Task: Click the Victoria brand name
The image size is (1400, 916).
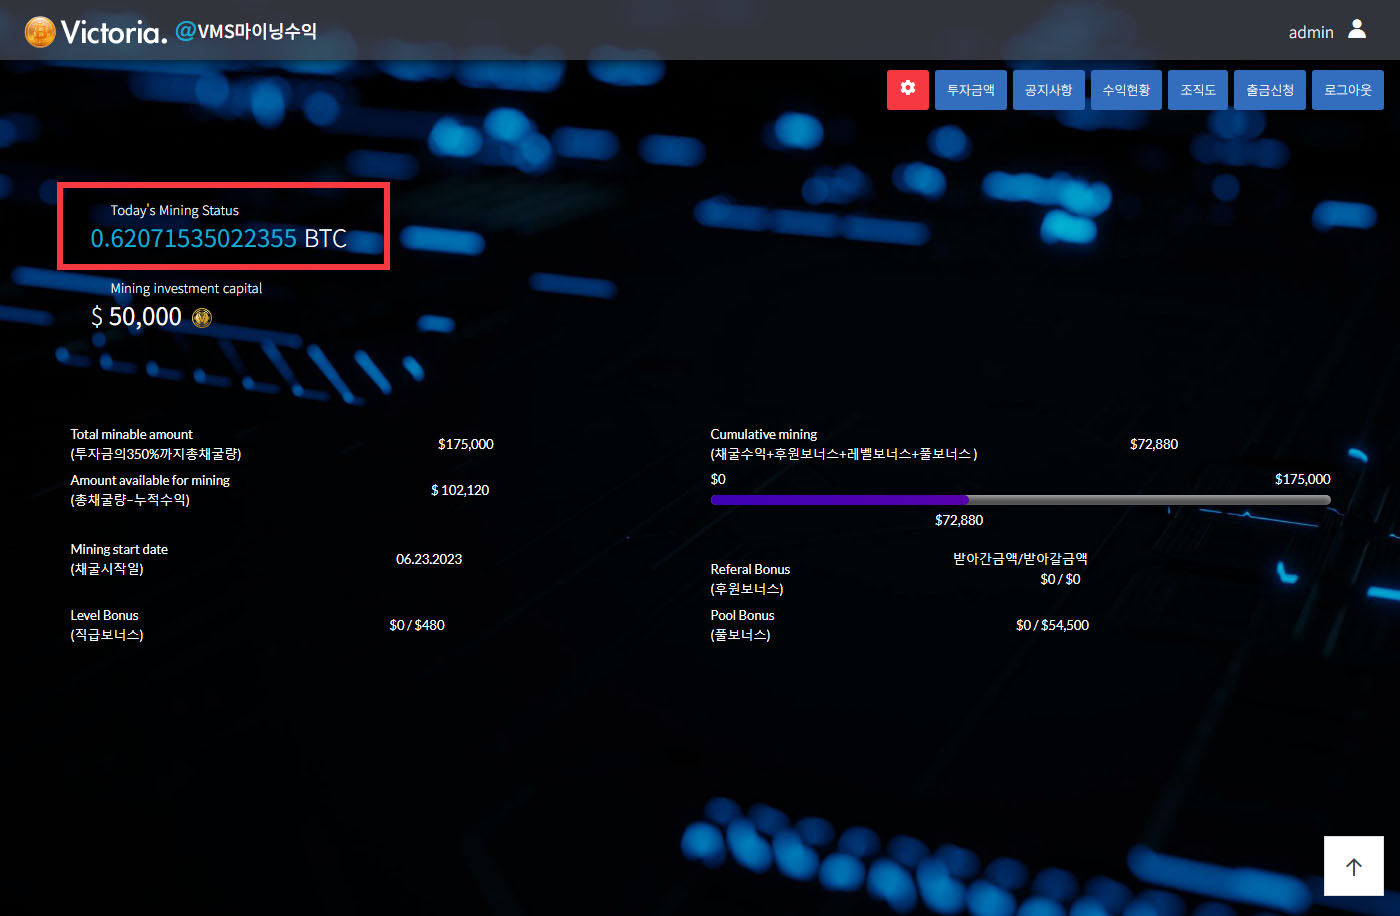Action: [x=113, y=32]
